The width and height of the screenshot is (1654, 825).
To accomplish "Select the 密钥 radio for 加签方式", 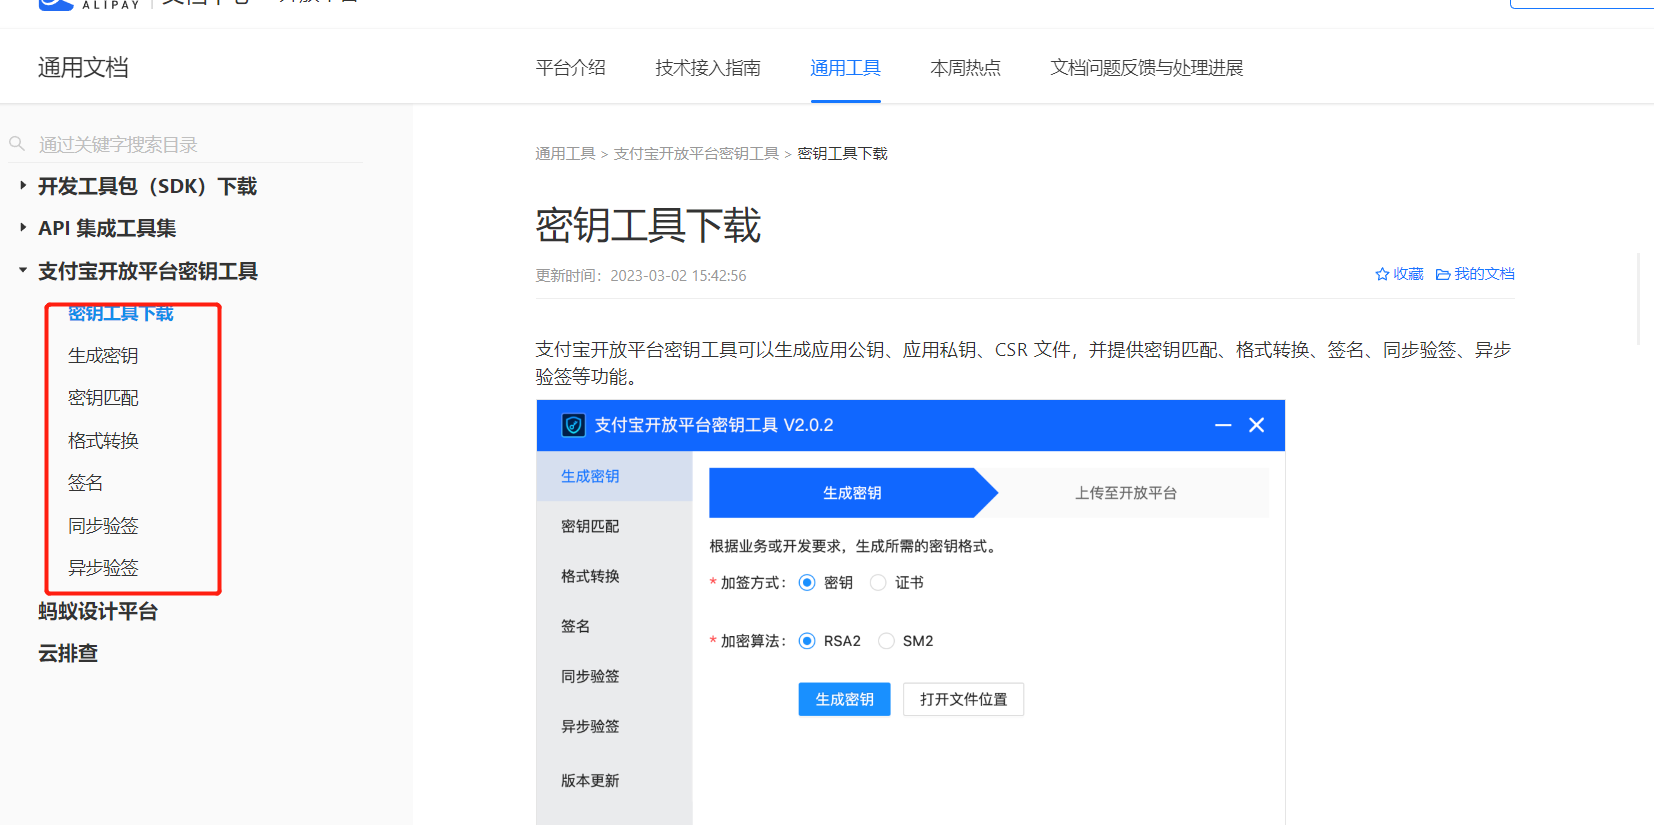I will coord(807,583).
